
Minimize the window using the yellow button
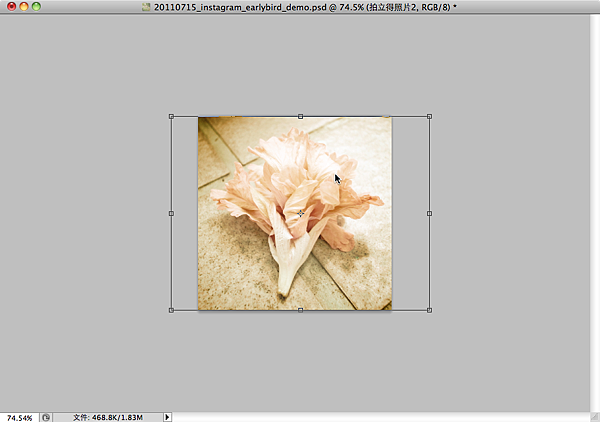(24, 7)
